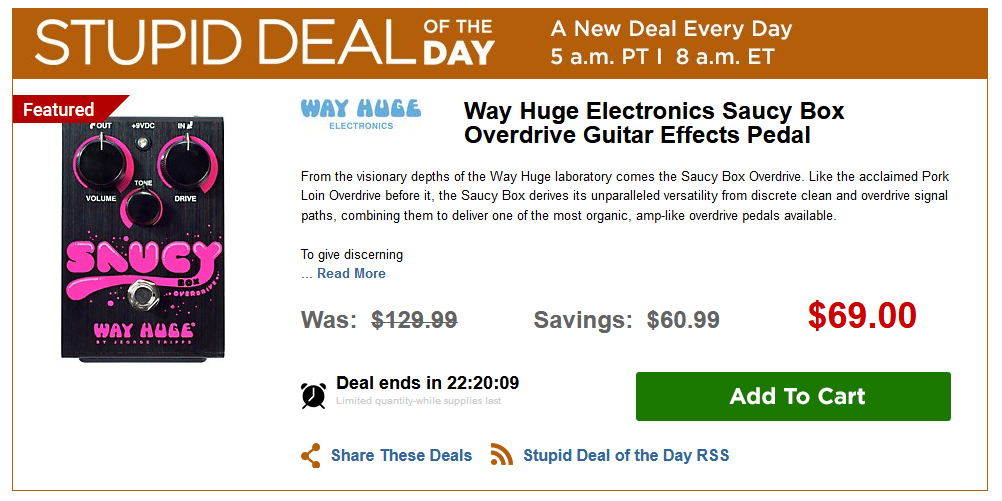Click the product description paragraph

[624, 196]
